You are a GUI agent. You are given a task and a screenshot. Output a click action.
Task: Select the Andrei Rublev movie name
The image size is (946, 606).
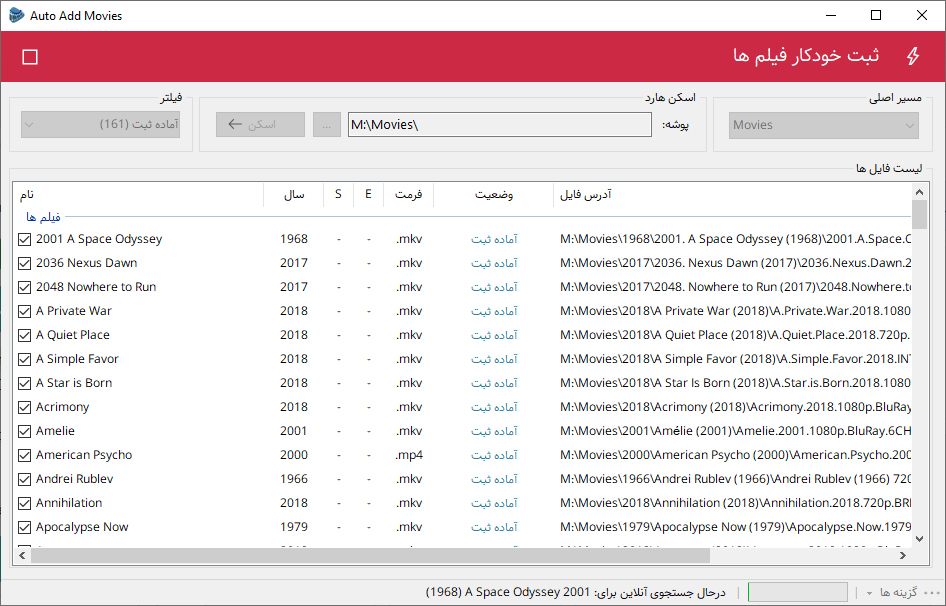(74, 479)
